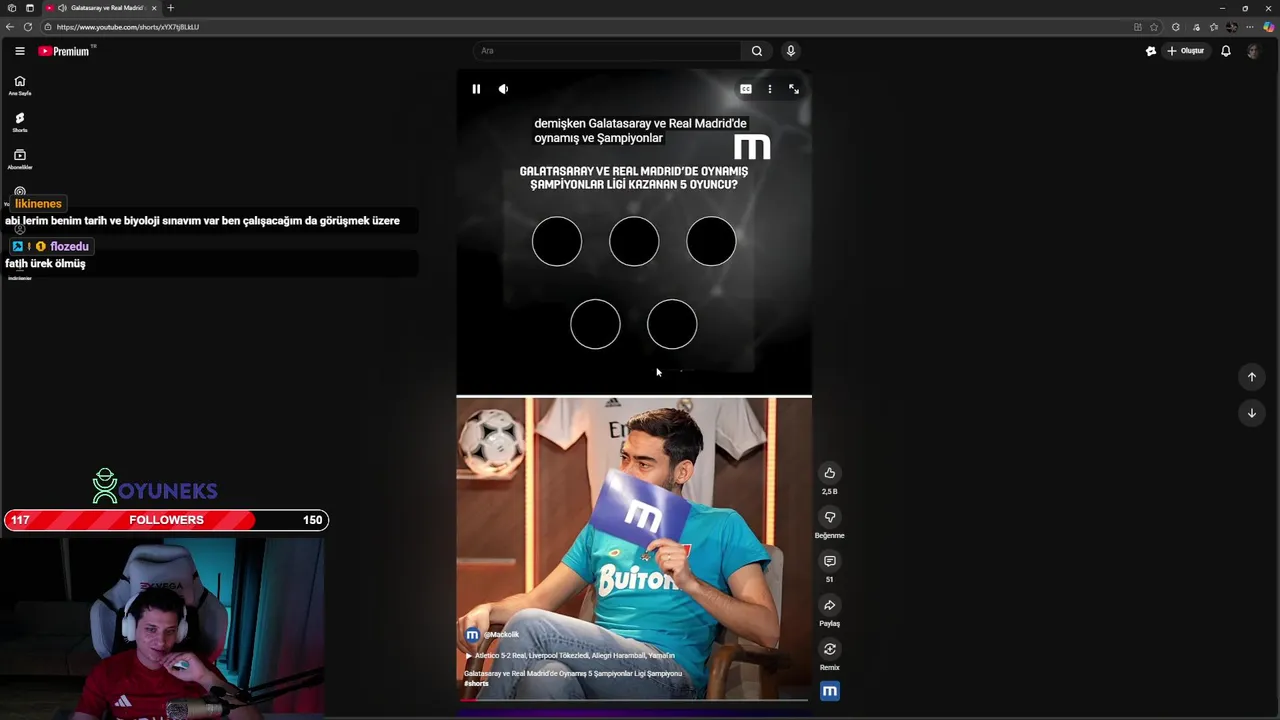Go to next Short with down arrow

[1251, 413]
